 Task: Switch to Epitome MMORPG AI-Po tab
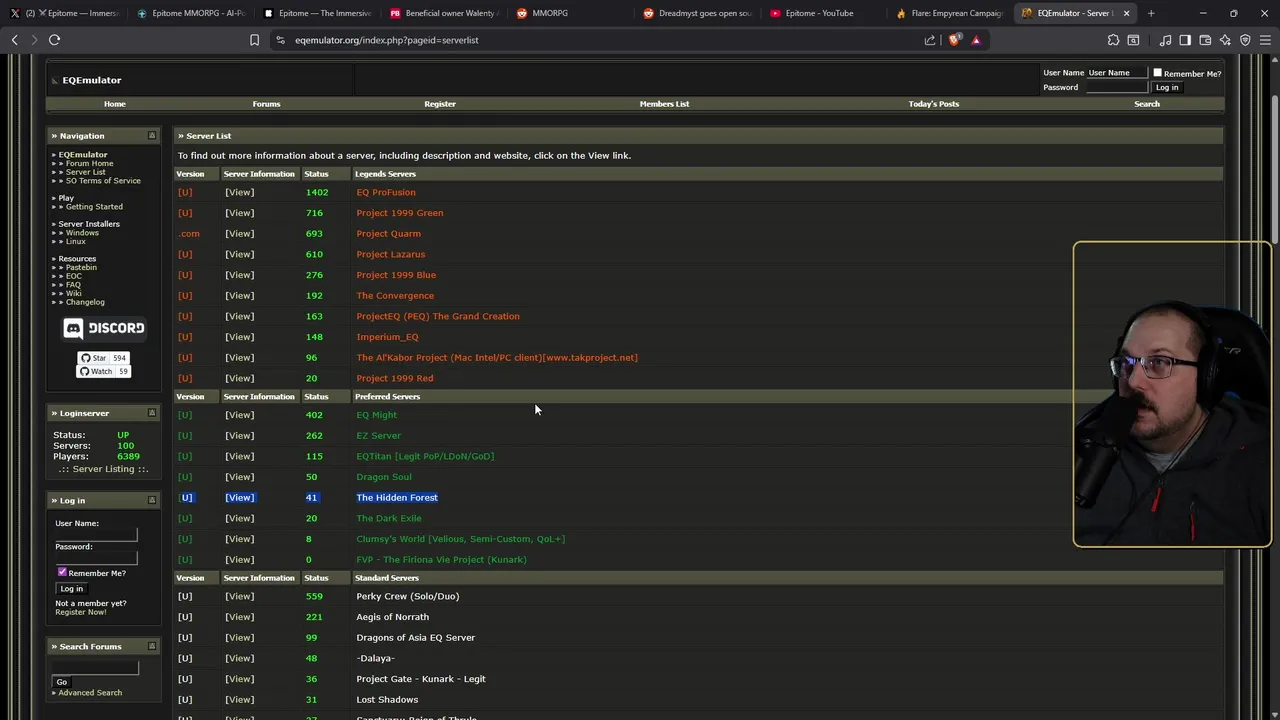click(x=190, y=13)
